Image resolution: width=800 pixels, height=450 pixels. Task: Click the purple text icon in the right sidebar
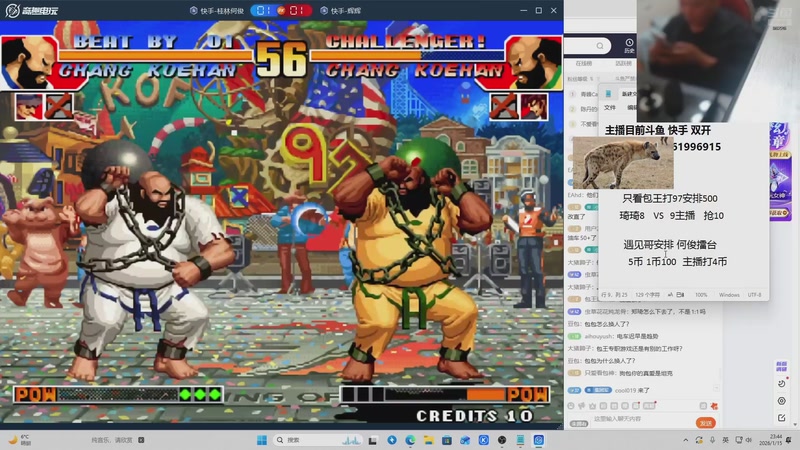click(781, 366)
